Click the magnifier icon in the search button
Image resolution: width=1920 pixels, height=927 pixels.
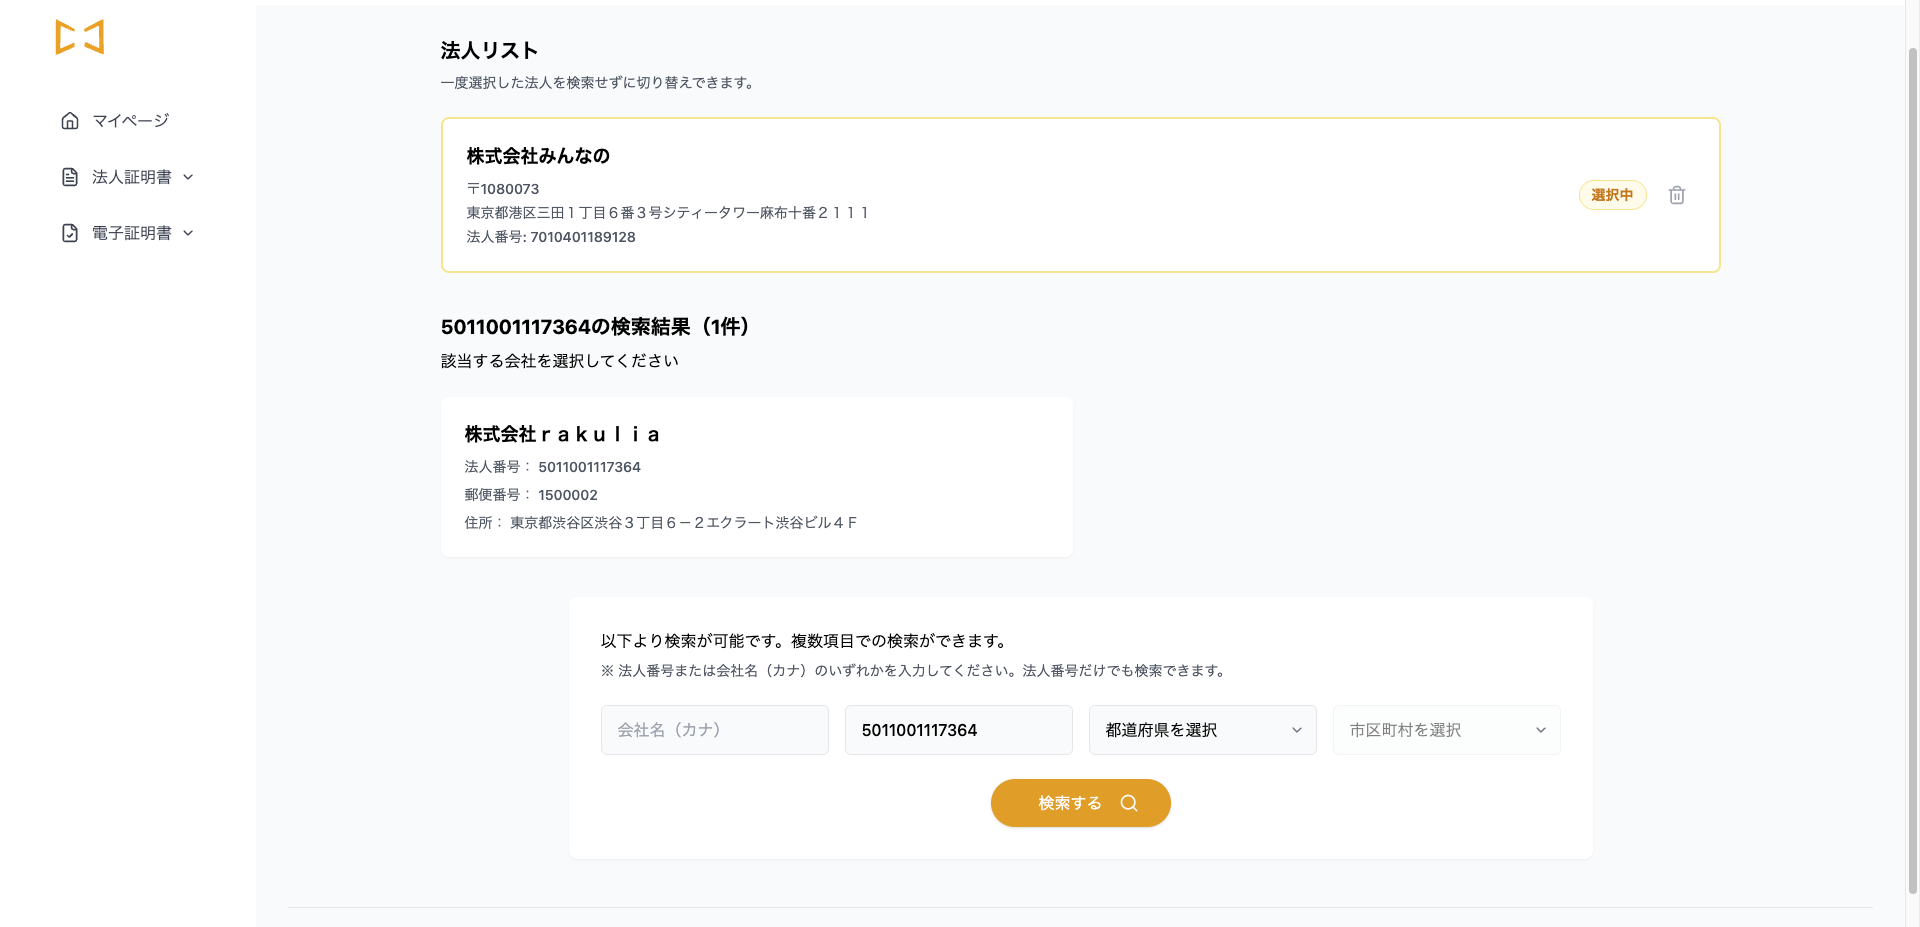click(x=1129, y=803)
